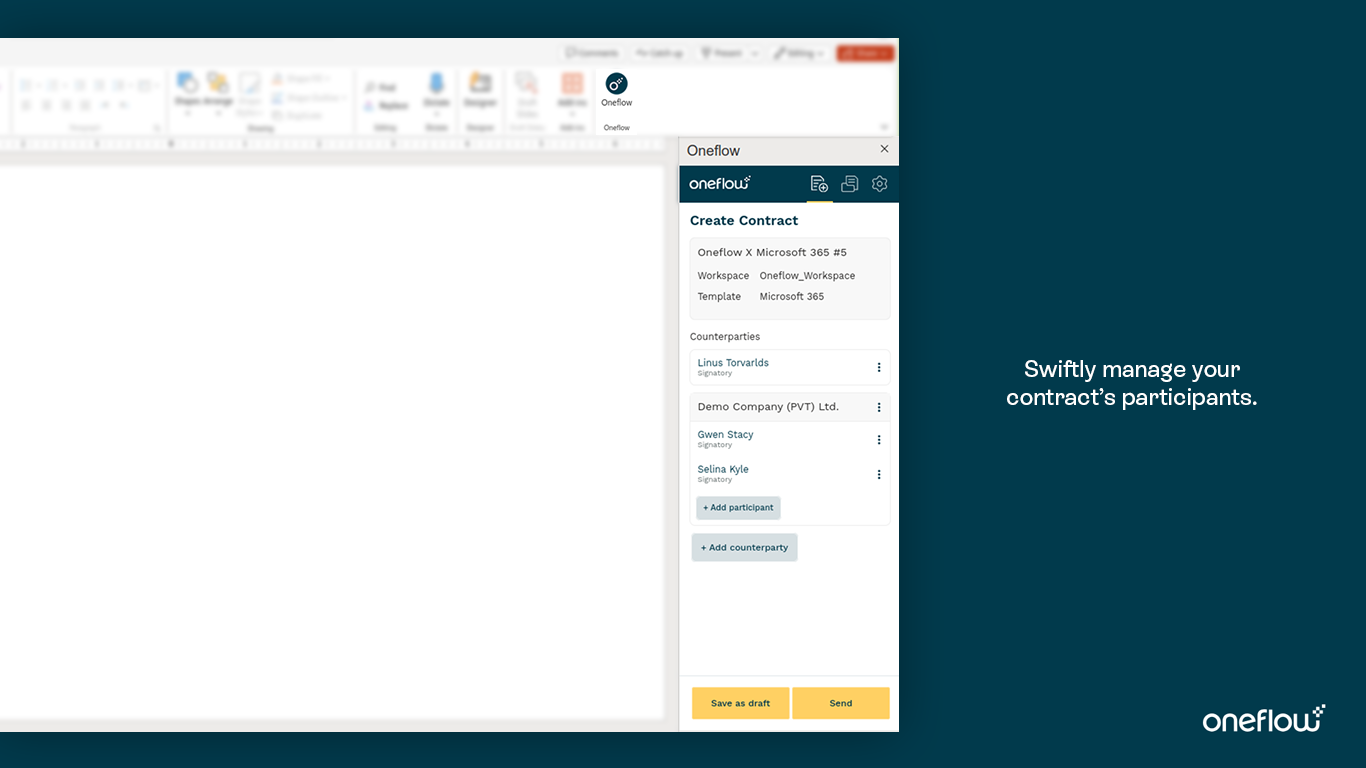Viewport: 1366px width, 768px height.
Task: Click the Create Contract heading
Action: pyautogui.click(x=744, y=220)
